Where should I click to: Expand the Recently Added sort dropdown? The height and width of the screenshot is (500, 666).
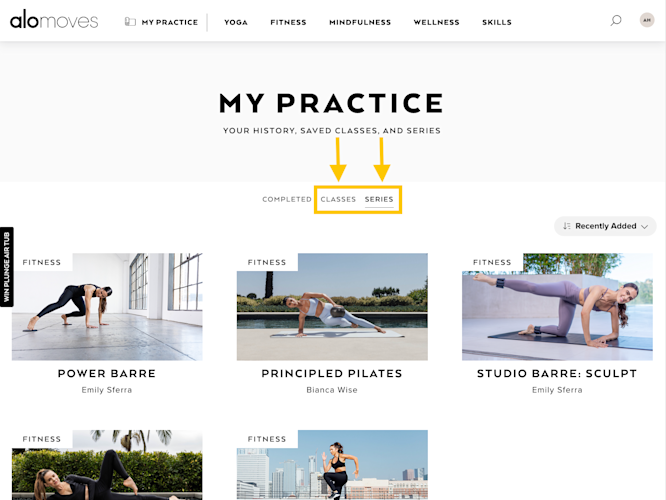(605, 226)
